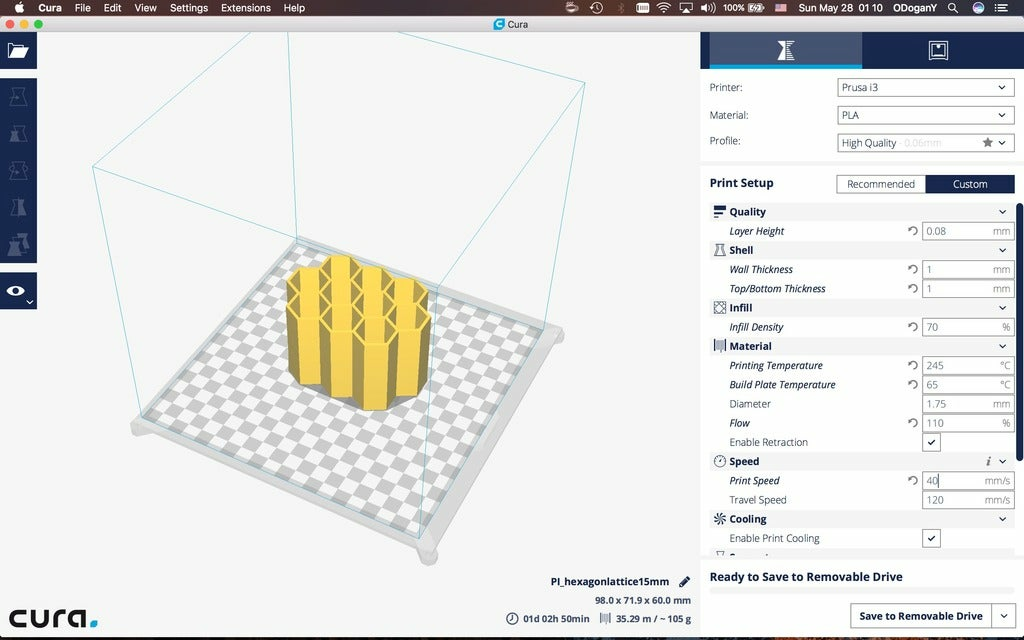Edit job name with the pencil icon

click(684, 581)
